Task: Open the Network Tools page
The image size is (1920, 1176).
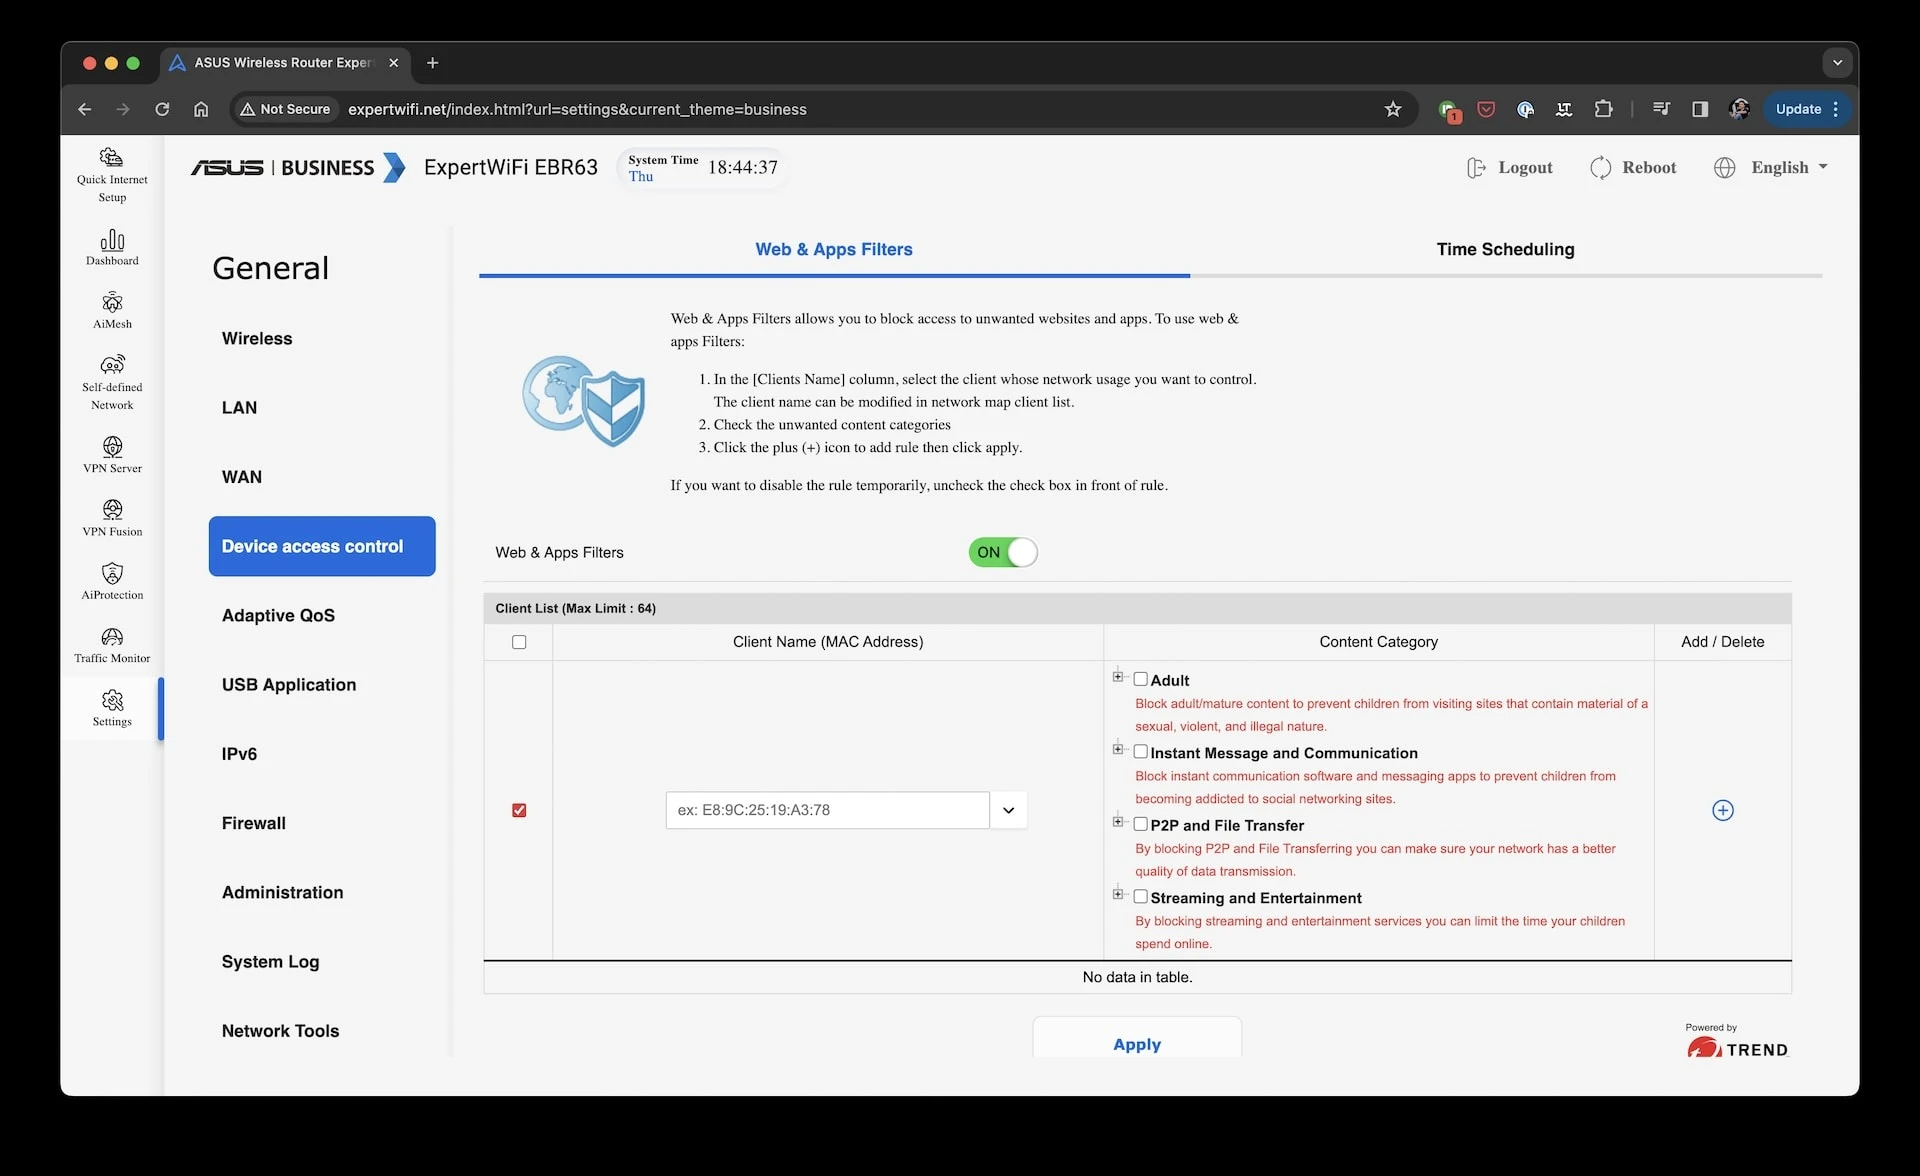Action: coord(280,1031)
